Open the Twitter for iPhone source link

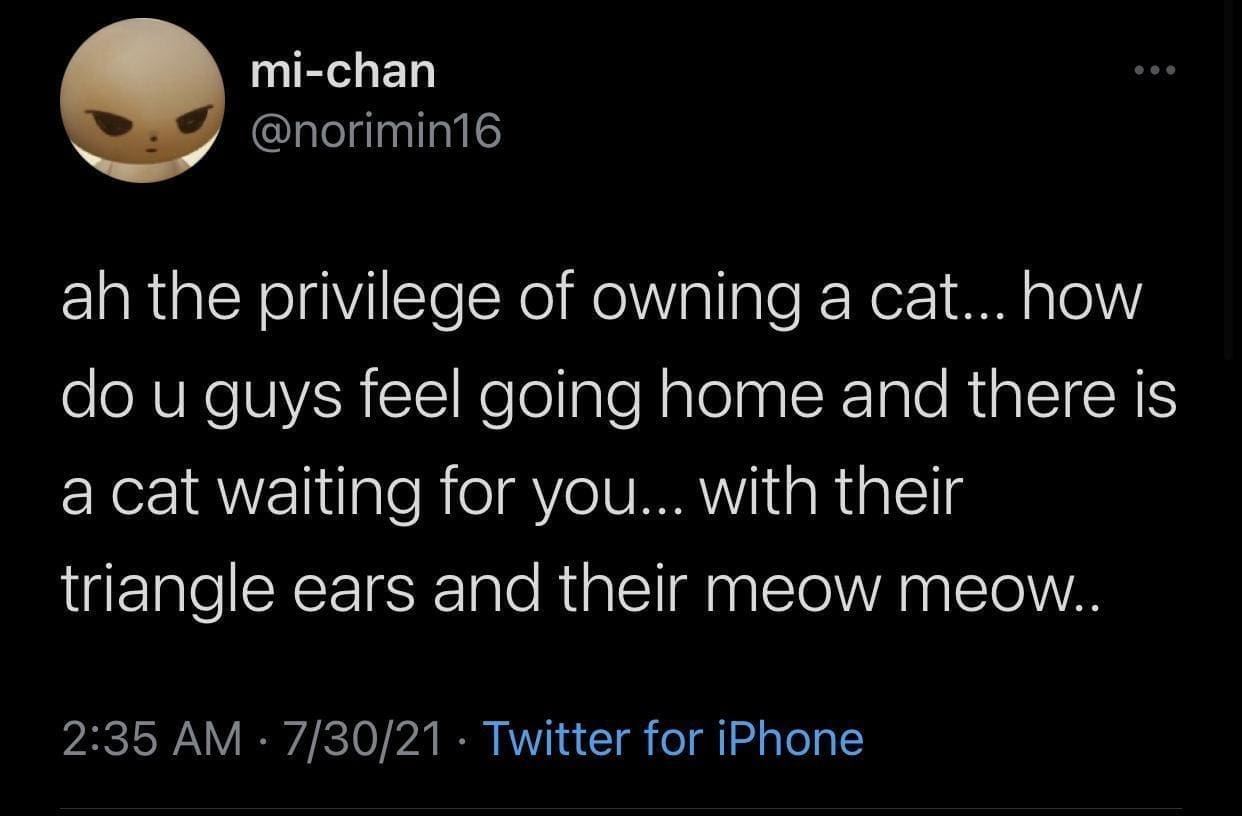(673, 739)
